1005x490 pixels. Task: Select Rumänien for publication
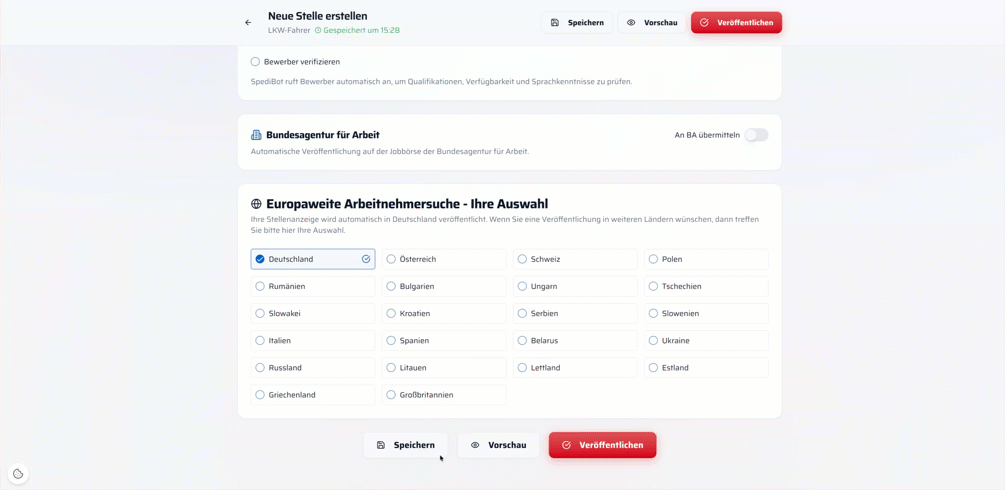point(313,286)
